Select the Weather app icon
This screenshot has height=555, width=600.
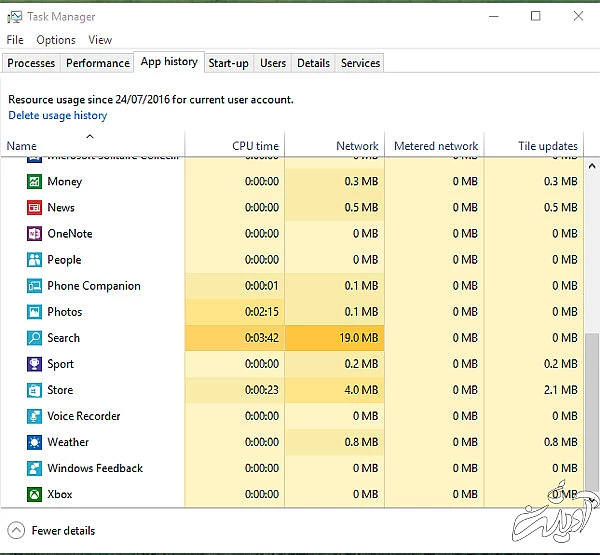[x=35, y=442]
